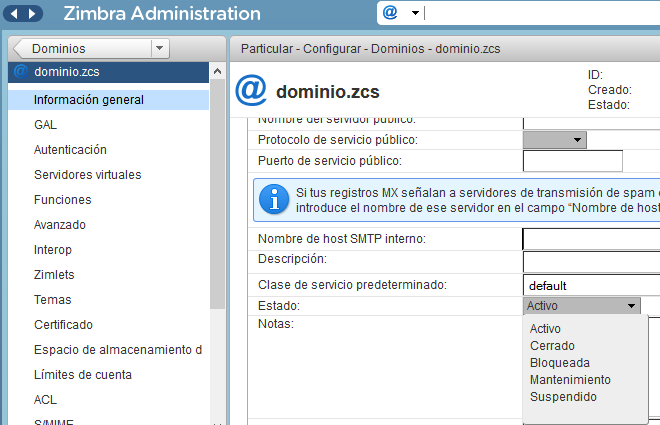
Task: Click the @ search type icon
Action: click(390, 13)
